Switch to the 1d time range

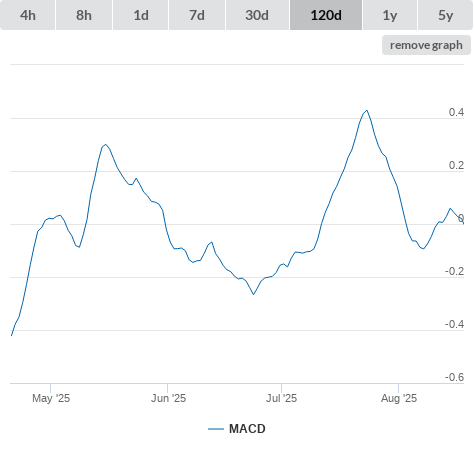tap(141, 15)
